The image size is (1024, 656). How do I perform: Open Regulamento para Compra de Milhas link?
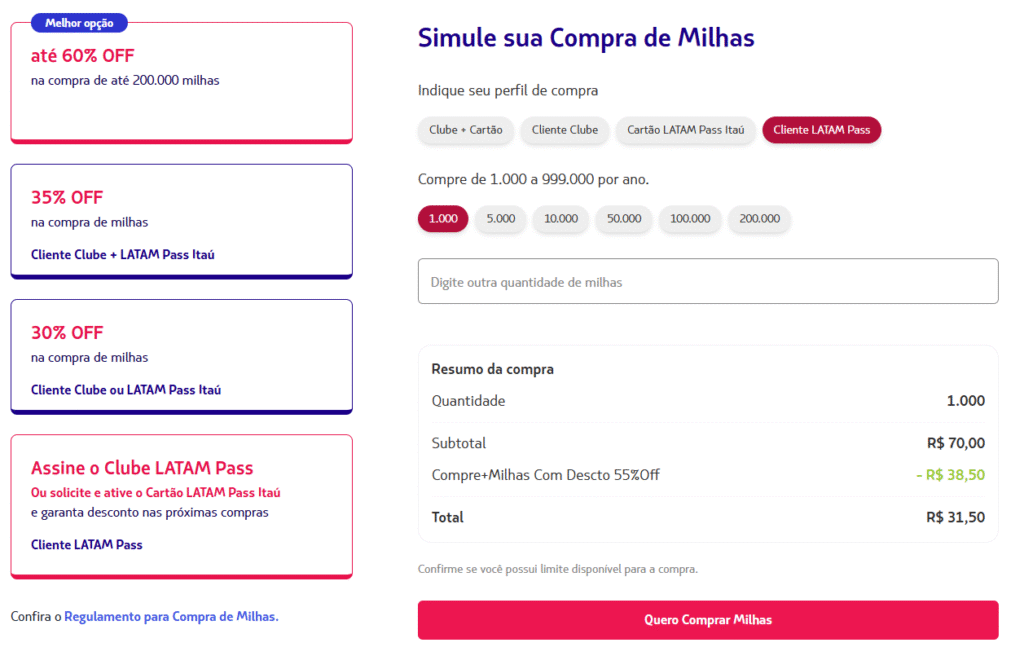(171, 617)
